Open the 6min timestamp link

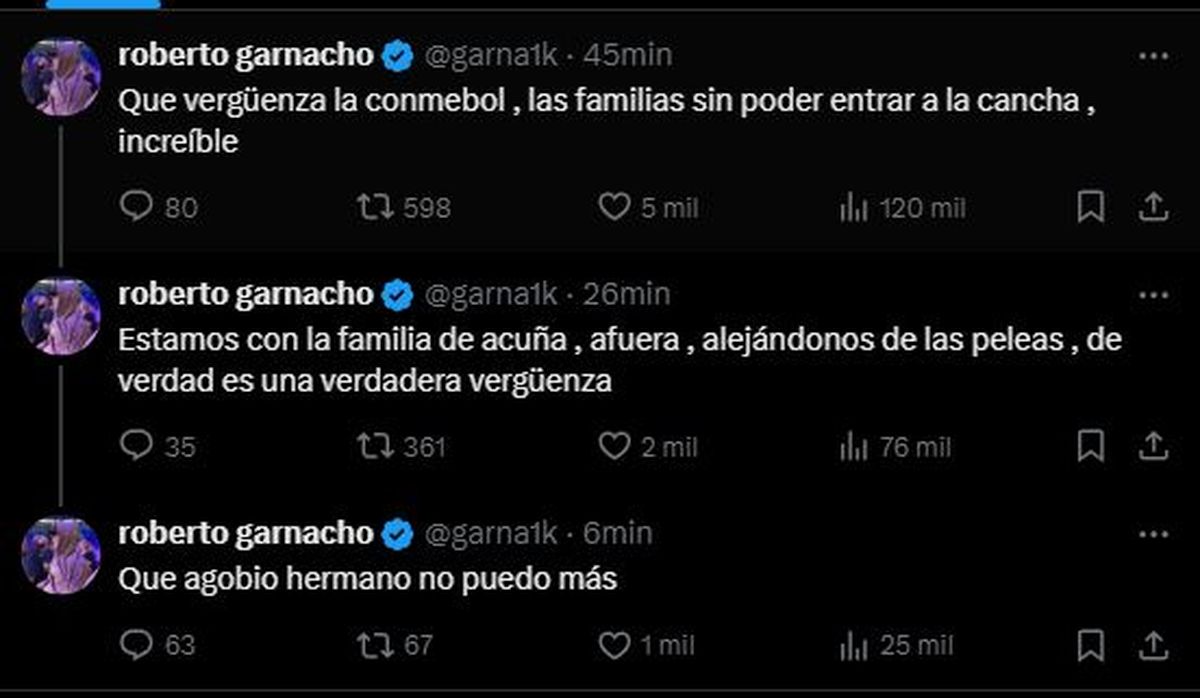click(617, 533)
